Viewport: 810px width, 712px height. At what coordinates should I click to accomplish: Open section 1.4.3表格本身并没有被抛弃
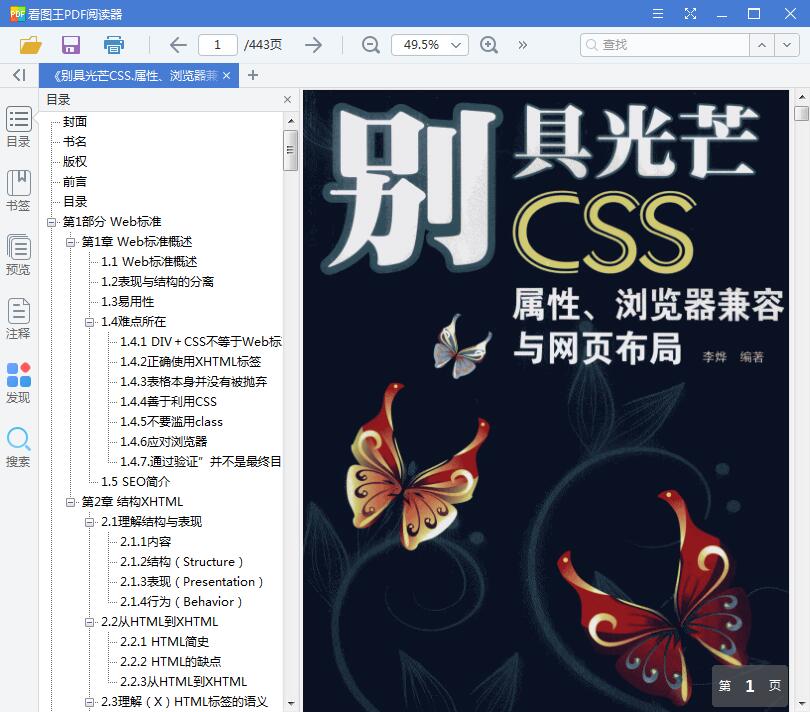pyautogui.click(x=194, y=382)
